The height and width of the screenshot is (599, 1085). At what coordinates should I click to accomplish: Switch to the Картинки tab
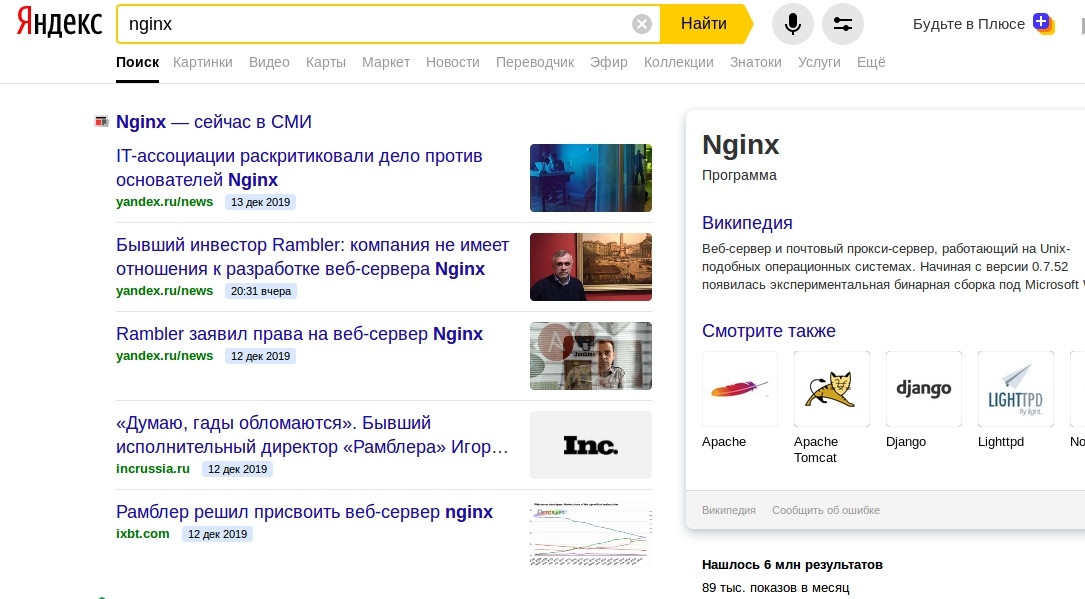pyautogui.click(x=202, y=62)
